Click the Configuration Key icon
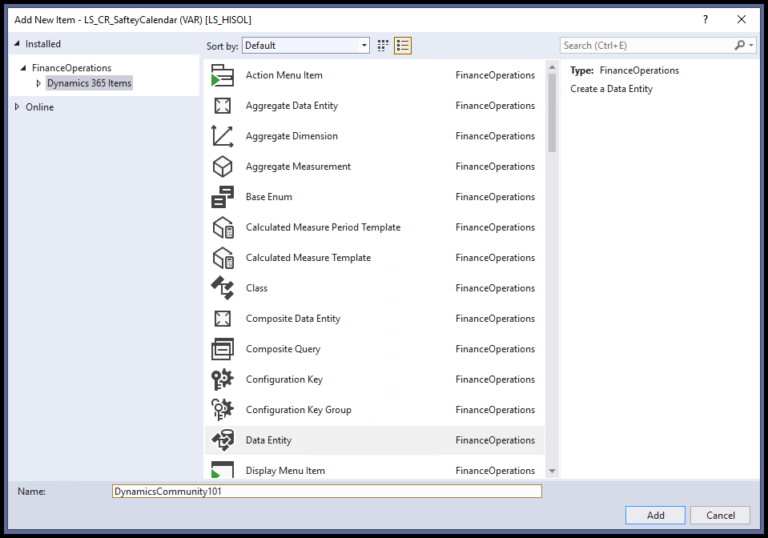This screenshot has width=768, height=538. coord(222,379)
